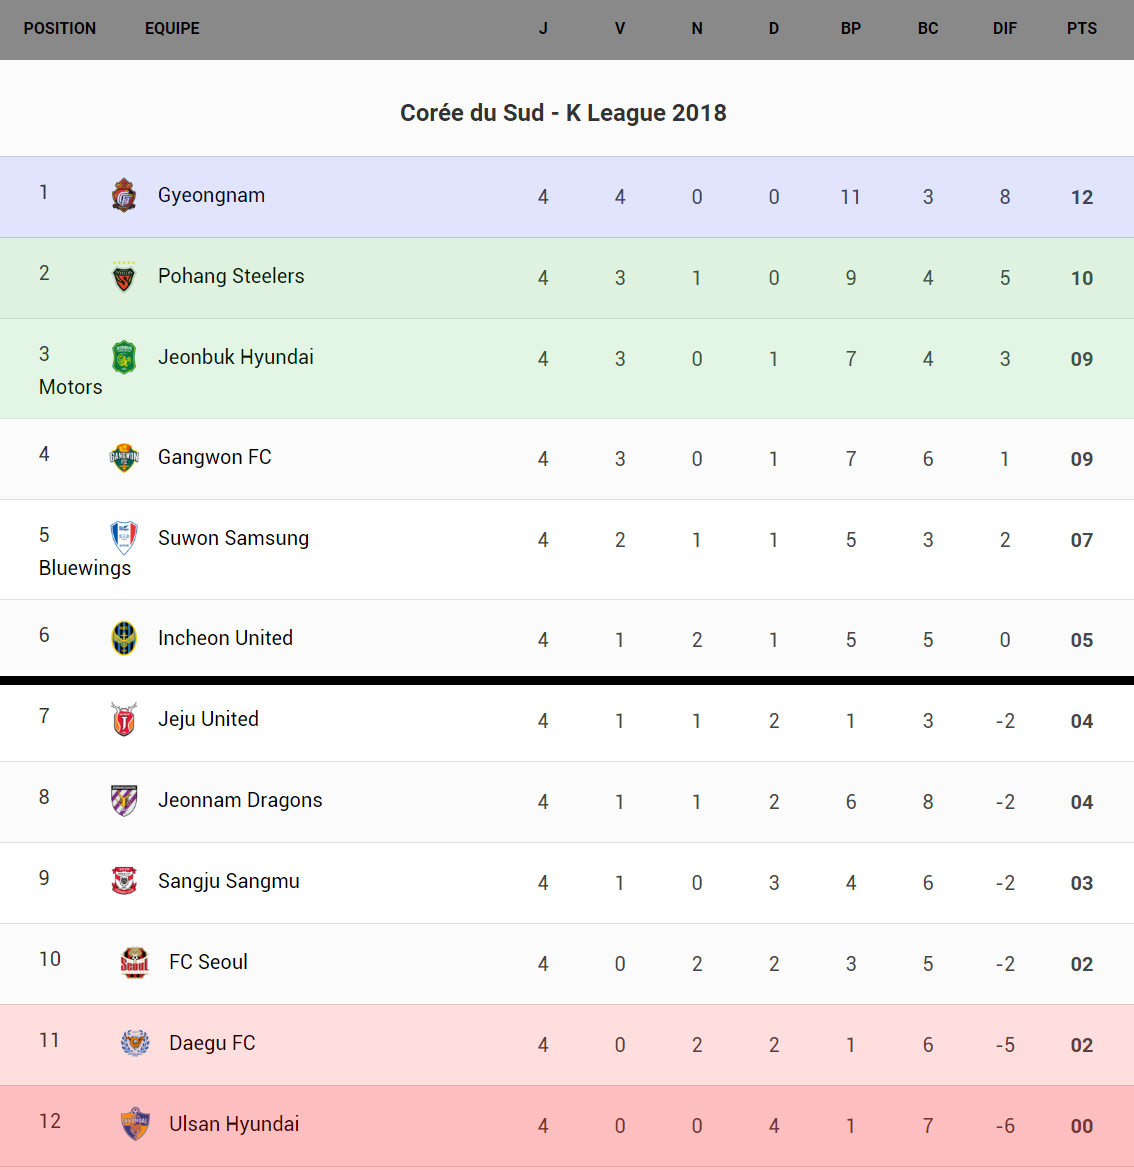
Task: Click the Jeonnam Dragons shield icon
Action: pyautogui.click(x=124, y=800)
